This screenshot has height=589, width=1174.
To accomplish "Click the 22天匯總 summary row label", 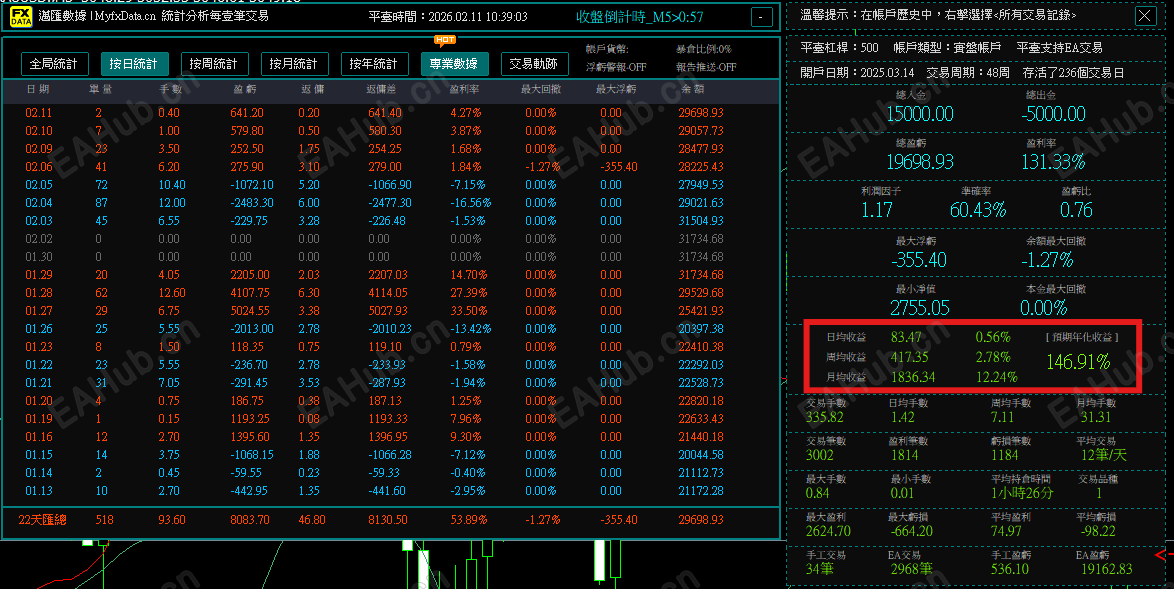I will pos(42,519).
